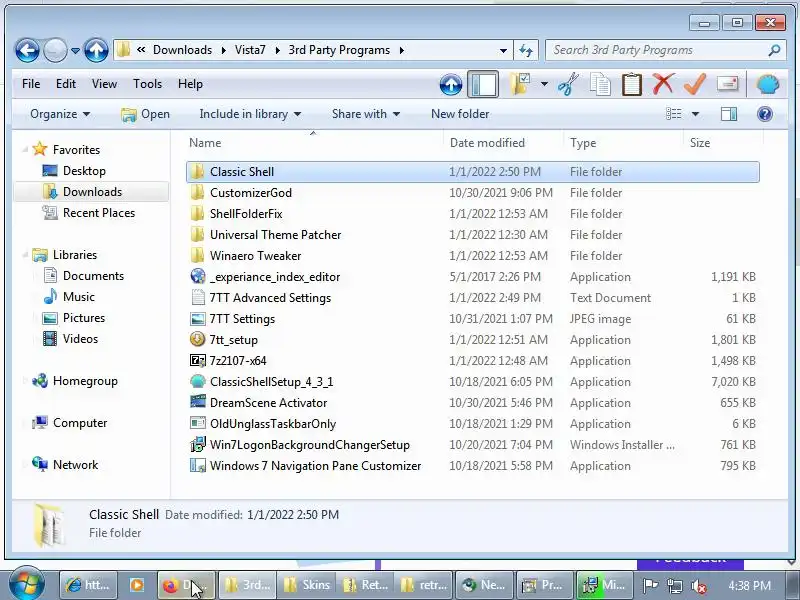The width and height of the screenshot is (800, 600).
Task: Toggle the preview pane button
Action: 729,114
